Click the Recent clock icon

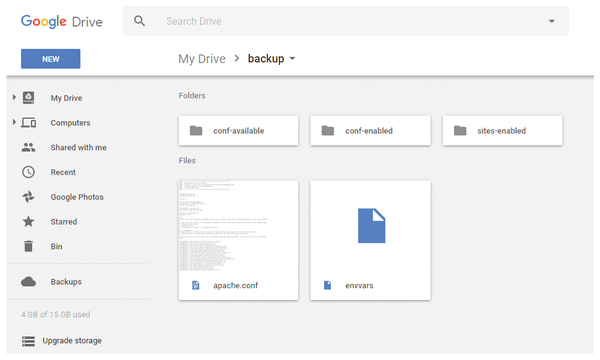coord(28,172)
